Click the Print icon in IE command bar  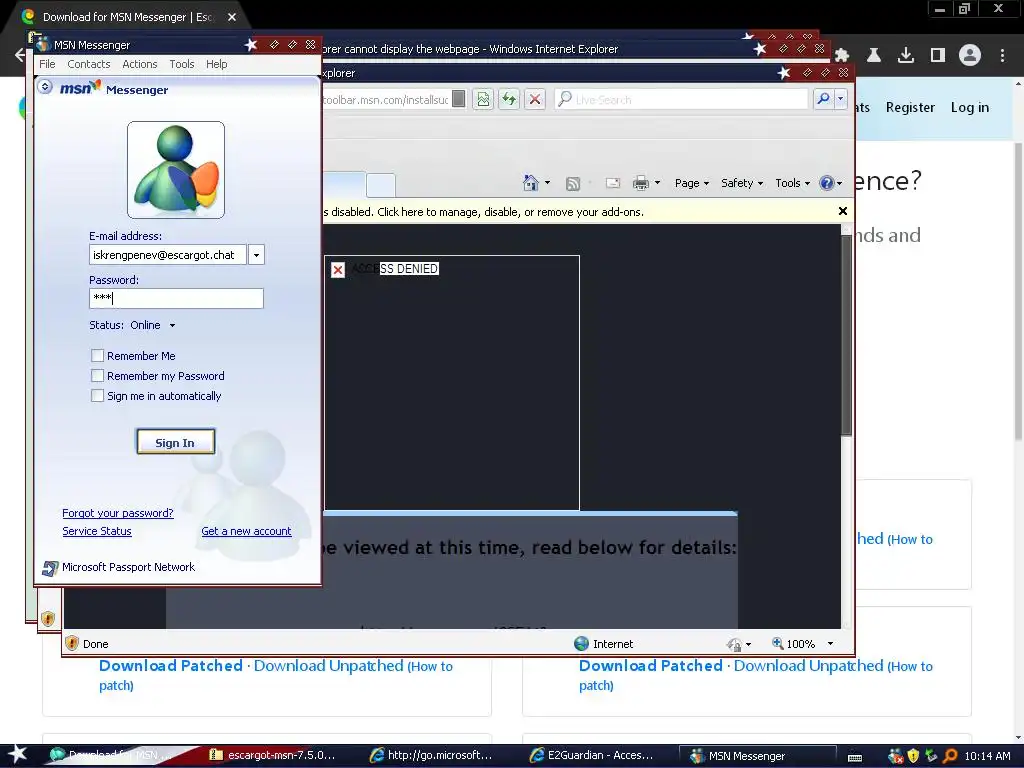pyautogui.click(x=641, y=184)
